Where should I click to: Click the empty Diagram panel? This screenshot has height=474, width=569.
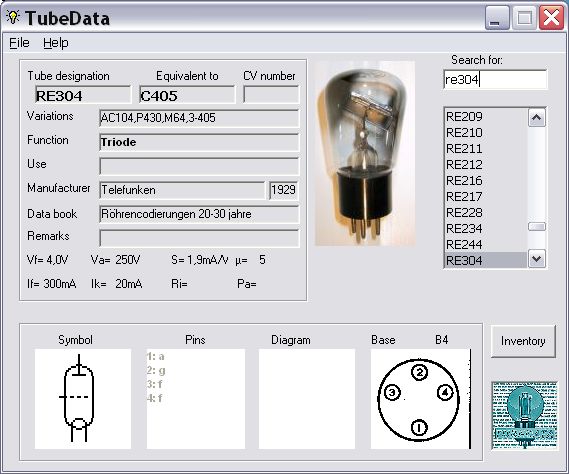click(x=307, y=399)
